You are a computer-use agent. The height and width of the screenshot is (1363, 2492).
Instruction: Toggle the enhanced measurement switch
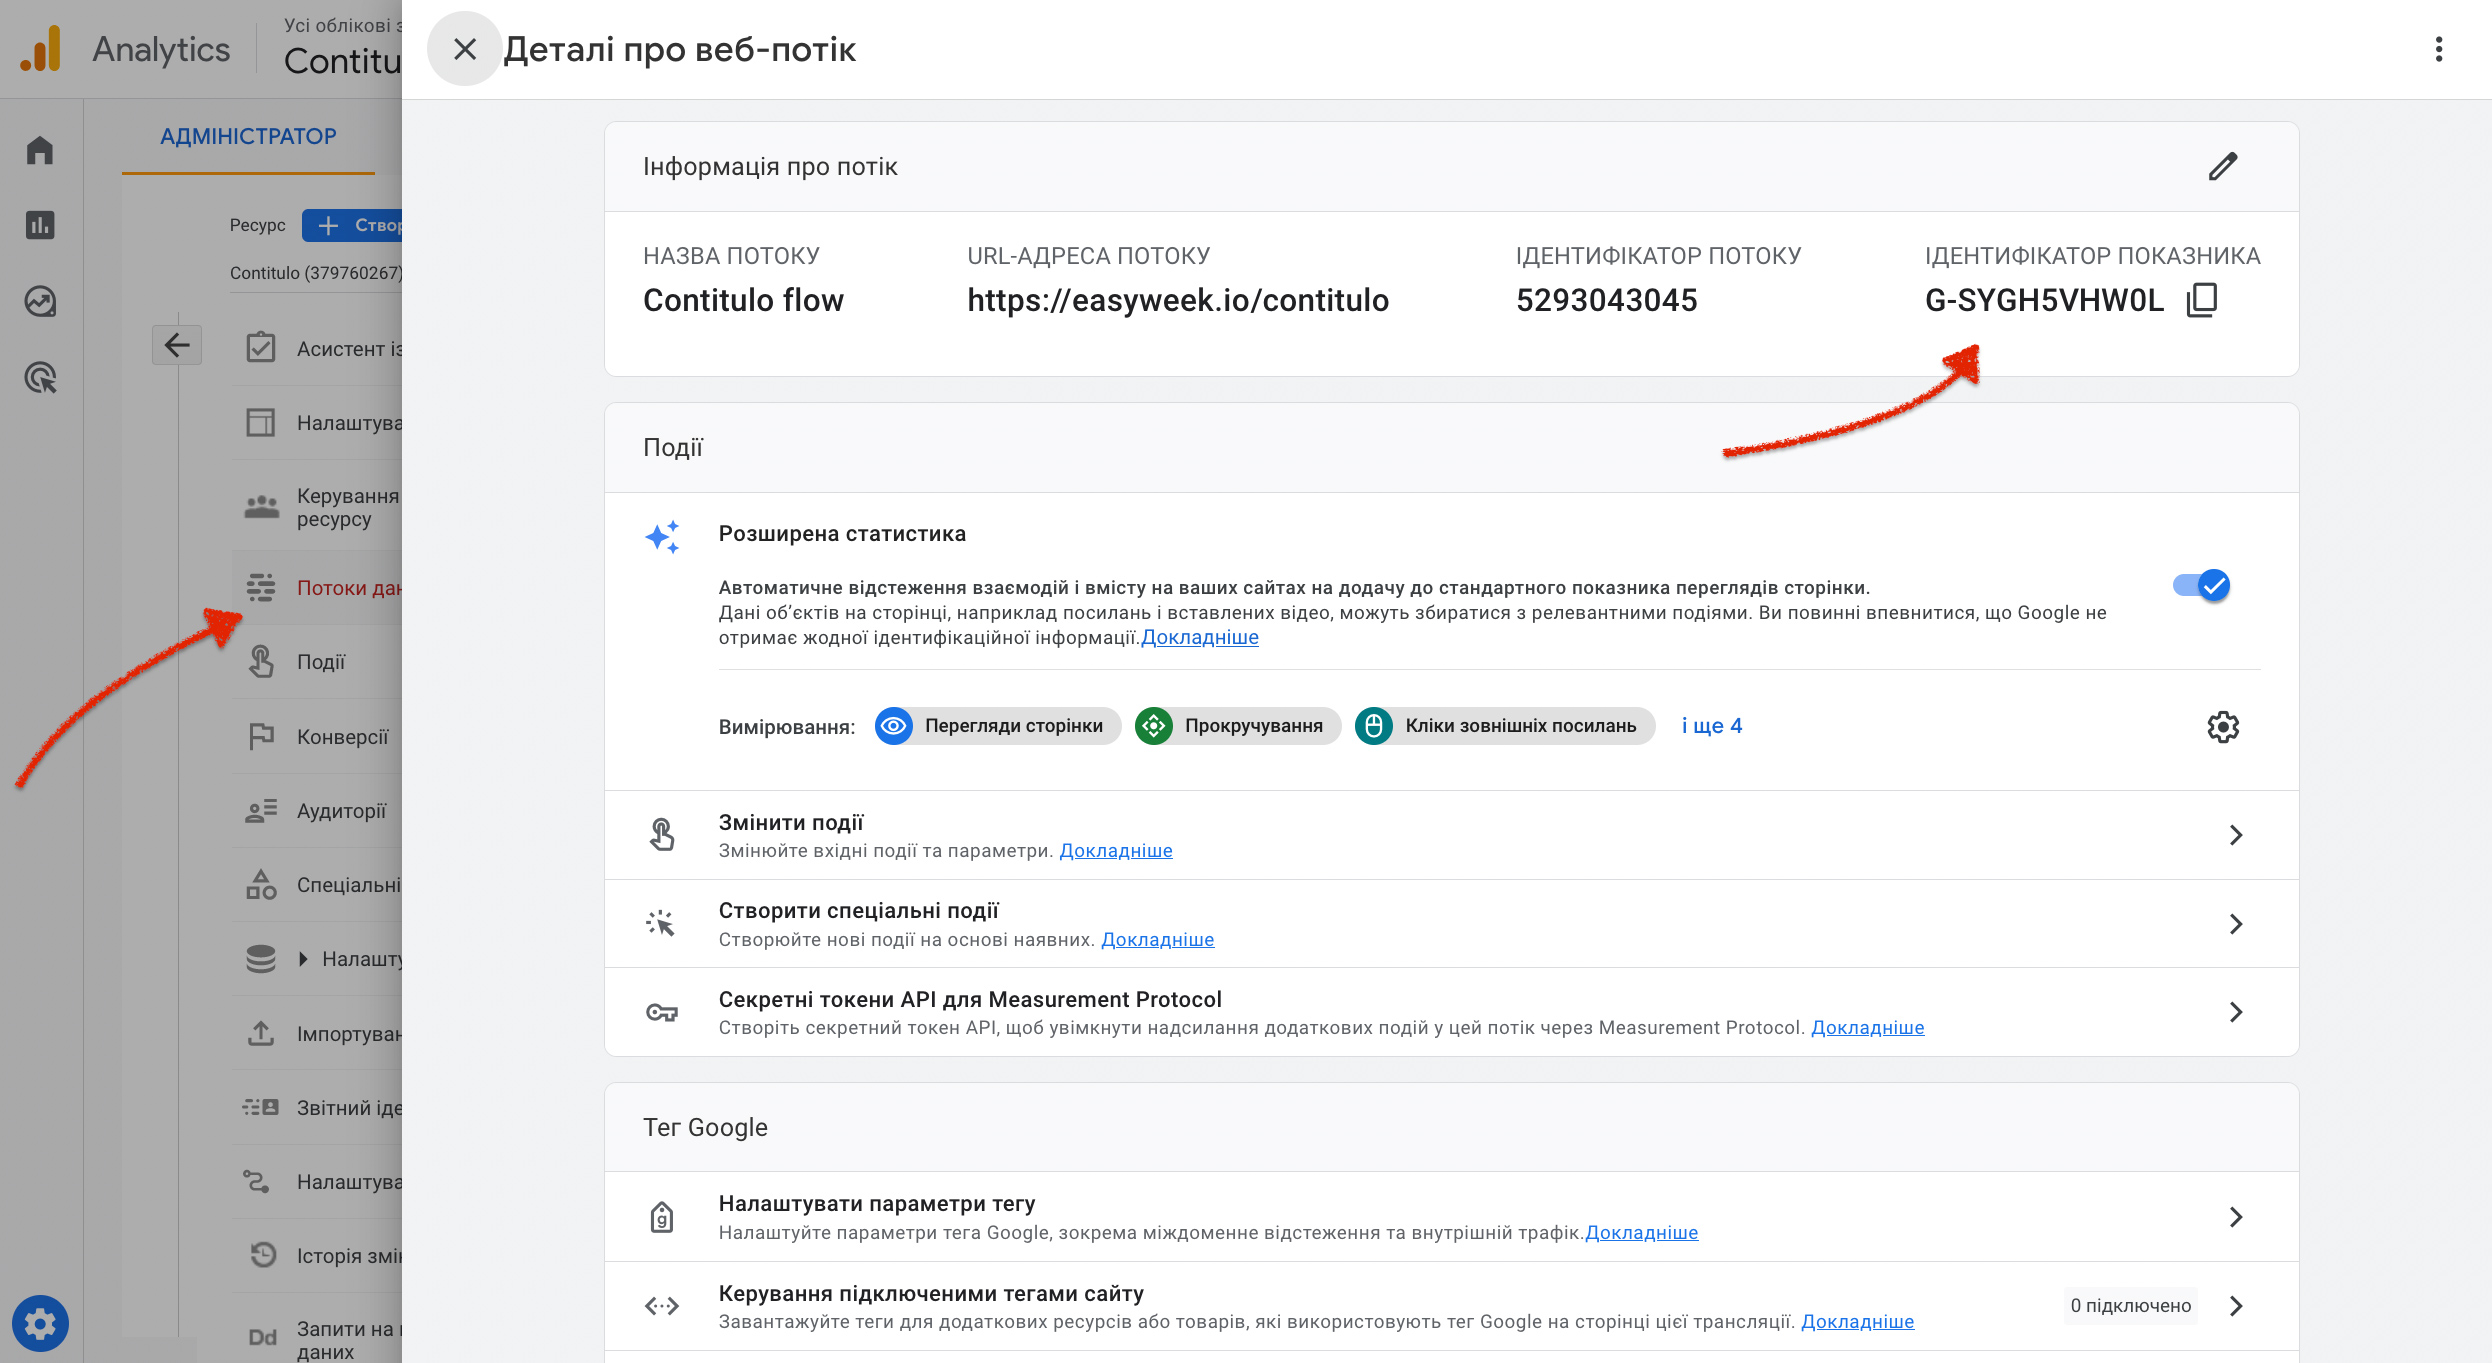click(x=2201, y=585)
